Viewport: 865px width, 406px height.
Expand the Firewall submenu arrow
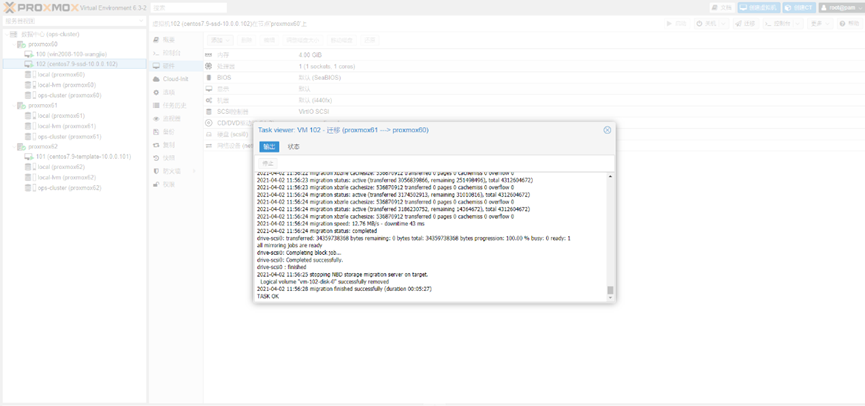coord(194,172)
